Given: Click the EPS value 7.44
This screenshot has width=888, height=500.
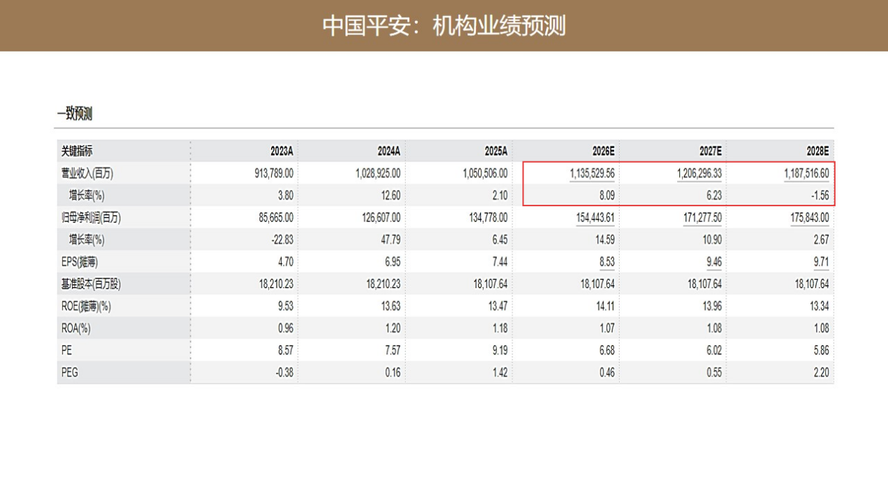Looking at the screenshot, I should 500,262.
